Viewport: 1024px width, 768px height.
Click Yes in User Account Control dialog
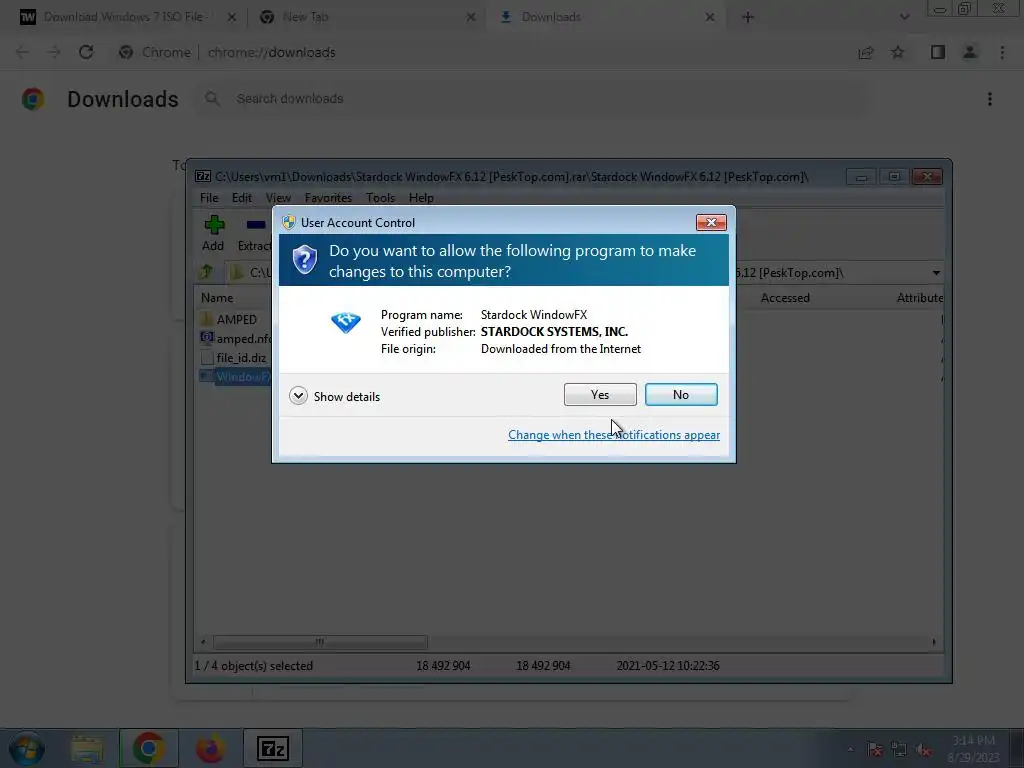tap(600, 394)
